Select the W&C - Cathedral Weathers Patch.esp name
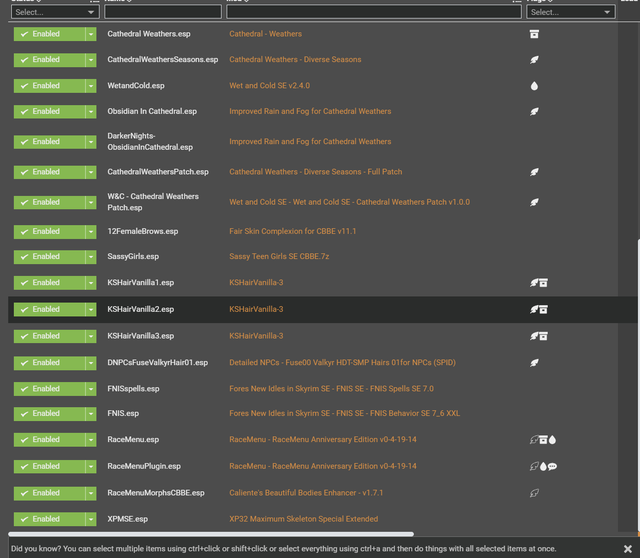The height and width of the screenshot is (558, 640). [153, 202]
